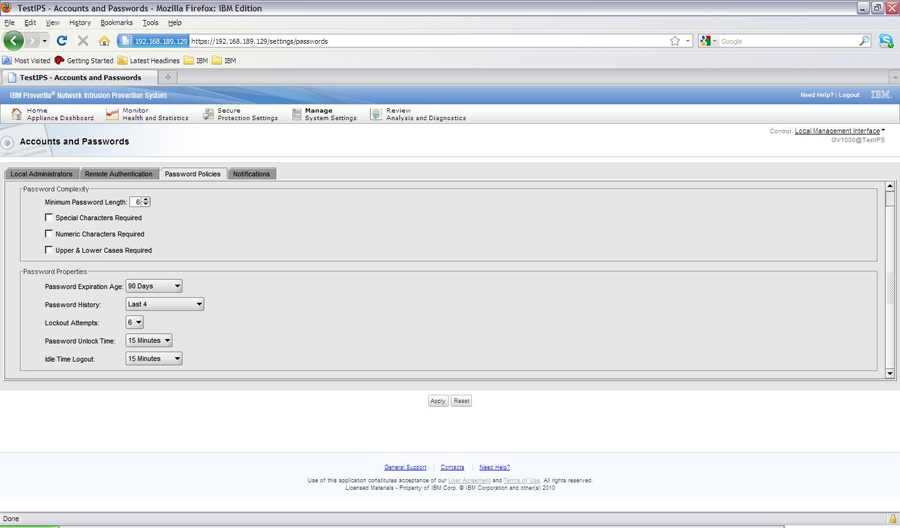This screenshot has height=528, width=900.
Task: Expand the address bar URL history dropdown
Action: click(688, 41)
